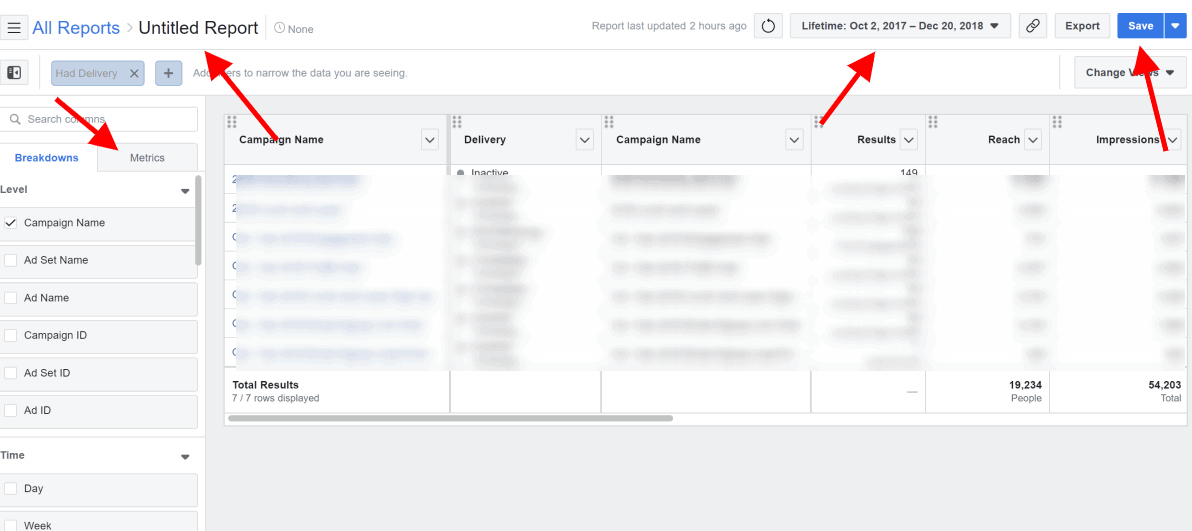1192x531 pixels.
Task: Enable the Campaign ID checkbox
Action: click(x=11, y=335)
